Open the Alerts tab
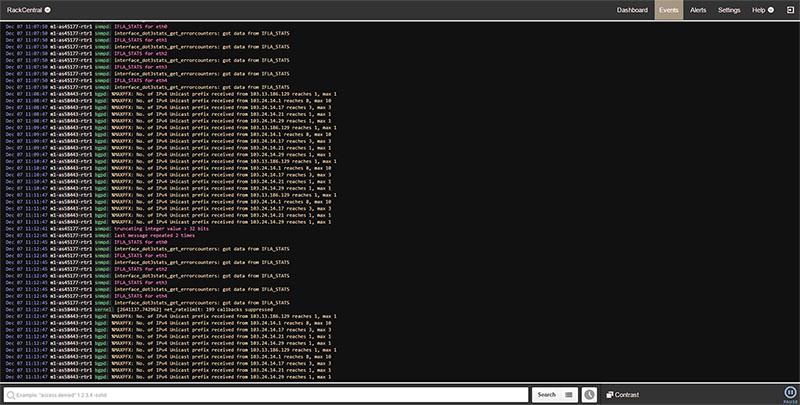This screenshot has height=405, width=800. pos(697,10)
